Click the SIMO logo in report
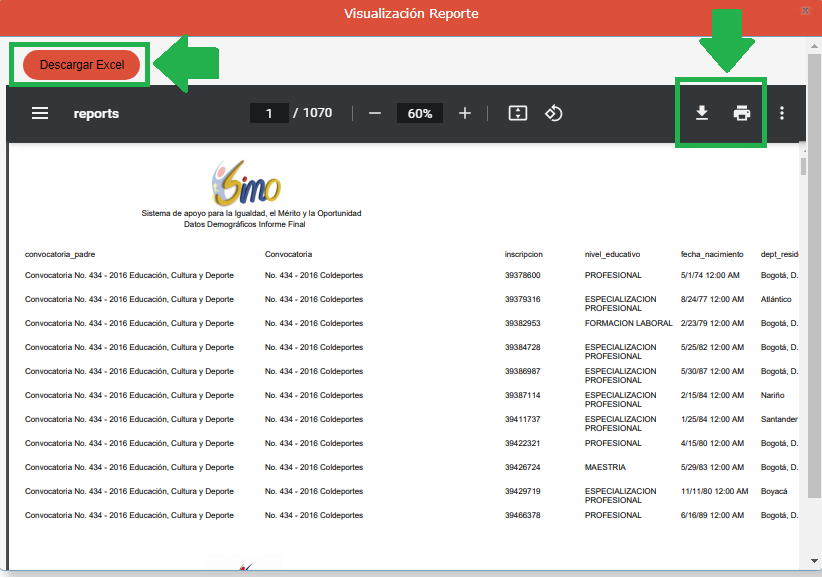Viewport: 822px width, 578px height. (x=246, y=183)
